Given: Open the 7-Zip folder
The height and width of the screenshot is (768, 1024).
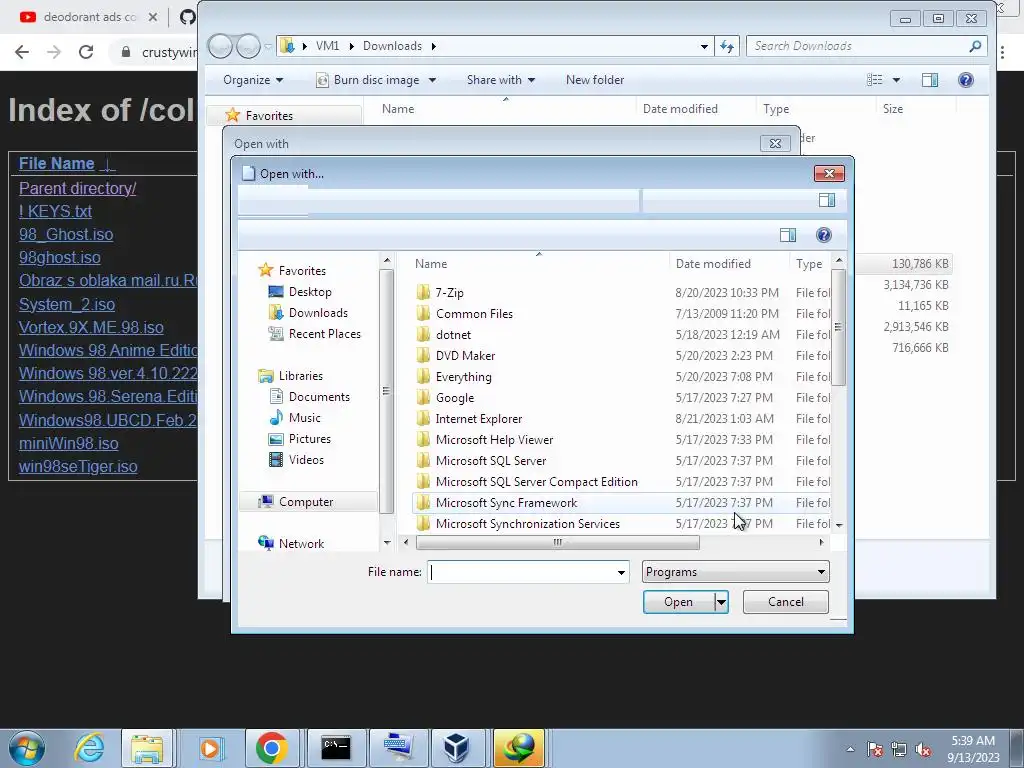Looking at the screenshot, I should point(449,293).
